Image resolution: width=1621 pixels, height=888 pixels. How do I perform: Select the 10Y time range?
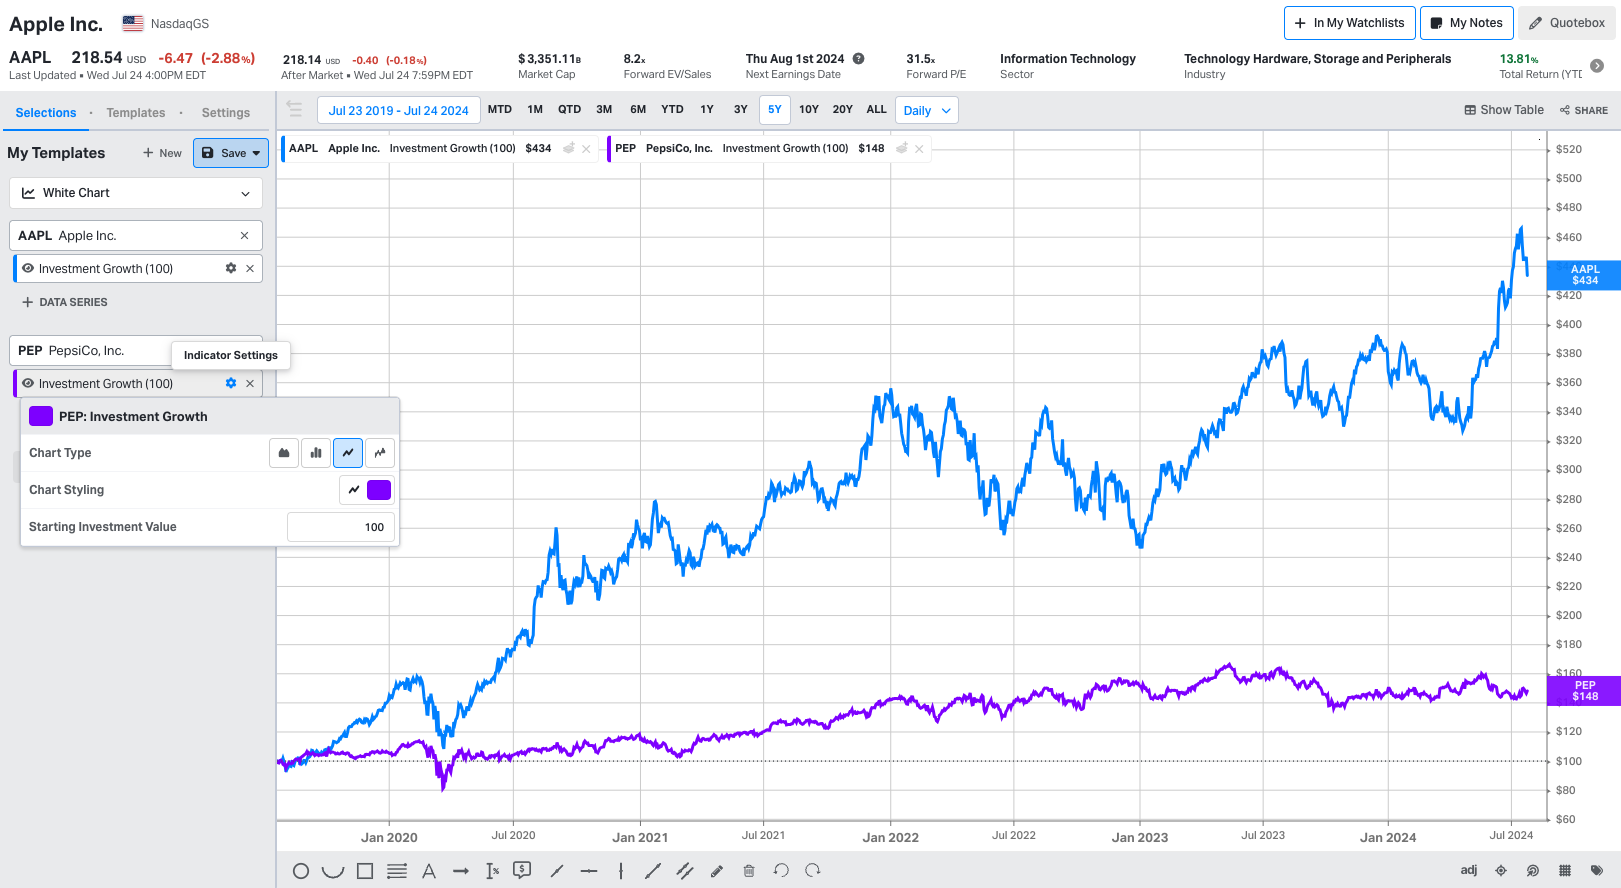point(808,110)
